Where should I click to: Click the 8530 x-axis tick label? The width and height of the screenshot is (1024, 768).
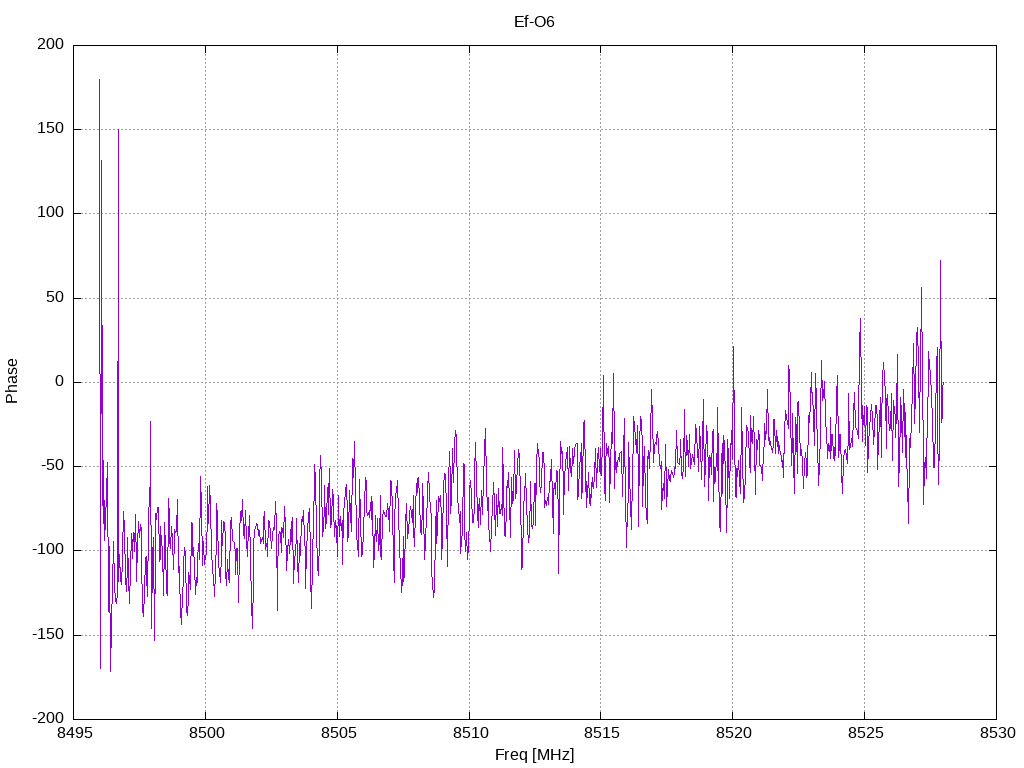pos(995,733)
